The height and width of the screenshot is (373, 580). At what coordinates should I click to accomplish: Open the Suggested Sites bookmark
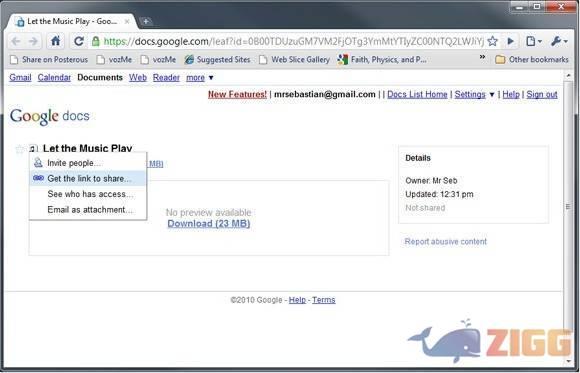click(x=218, y=60)
